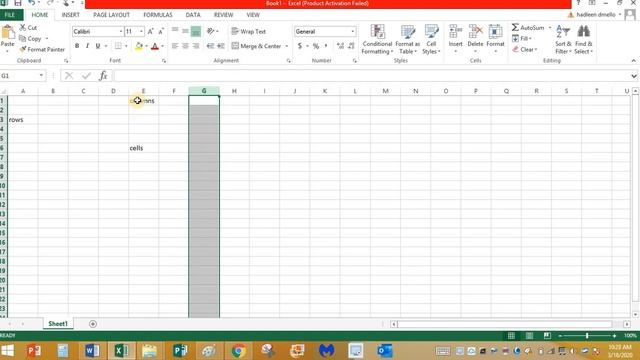The height and width of the screenshot is (360, 640).
Task: Open the Calibri font name dropdown
Action: click(x=121, y=31)
